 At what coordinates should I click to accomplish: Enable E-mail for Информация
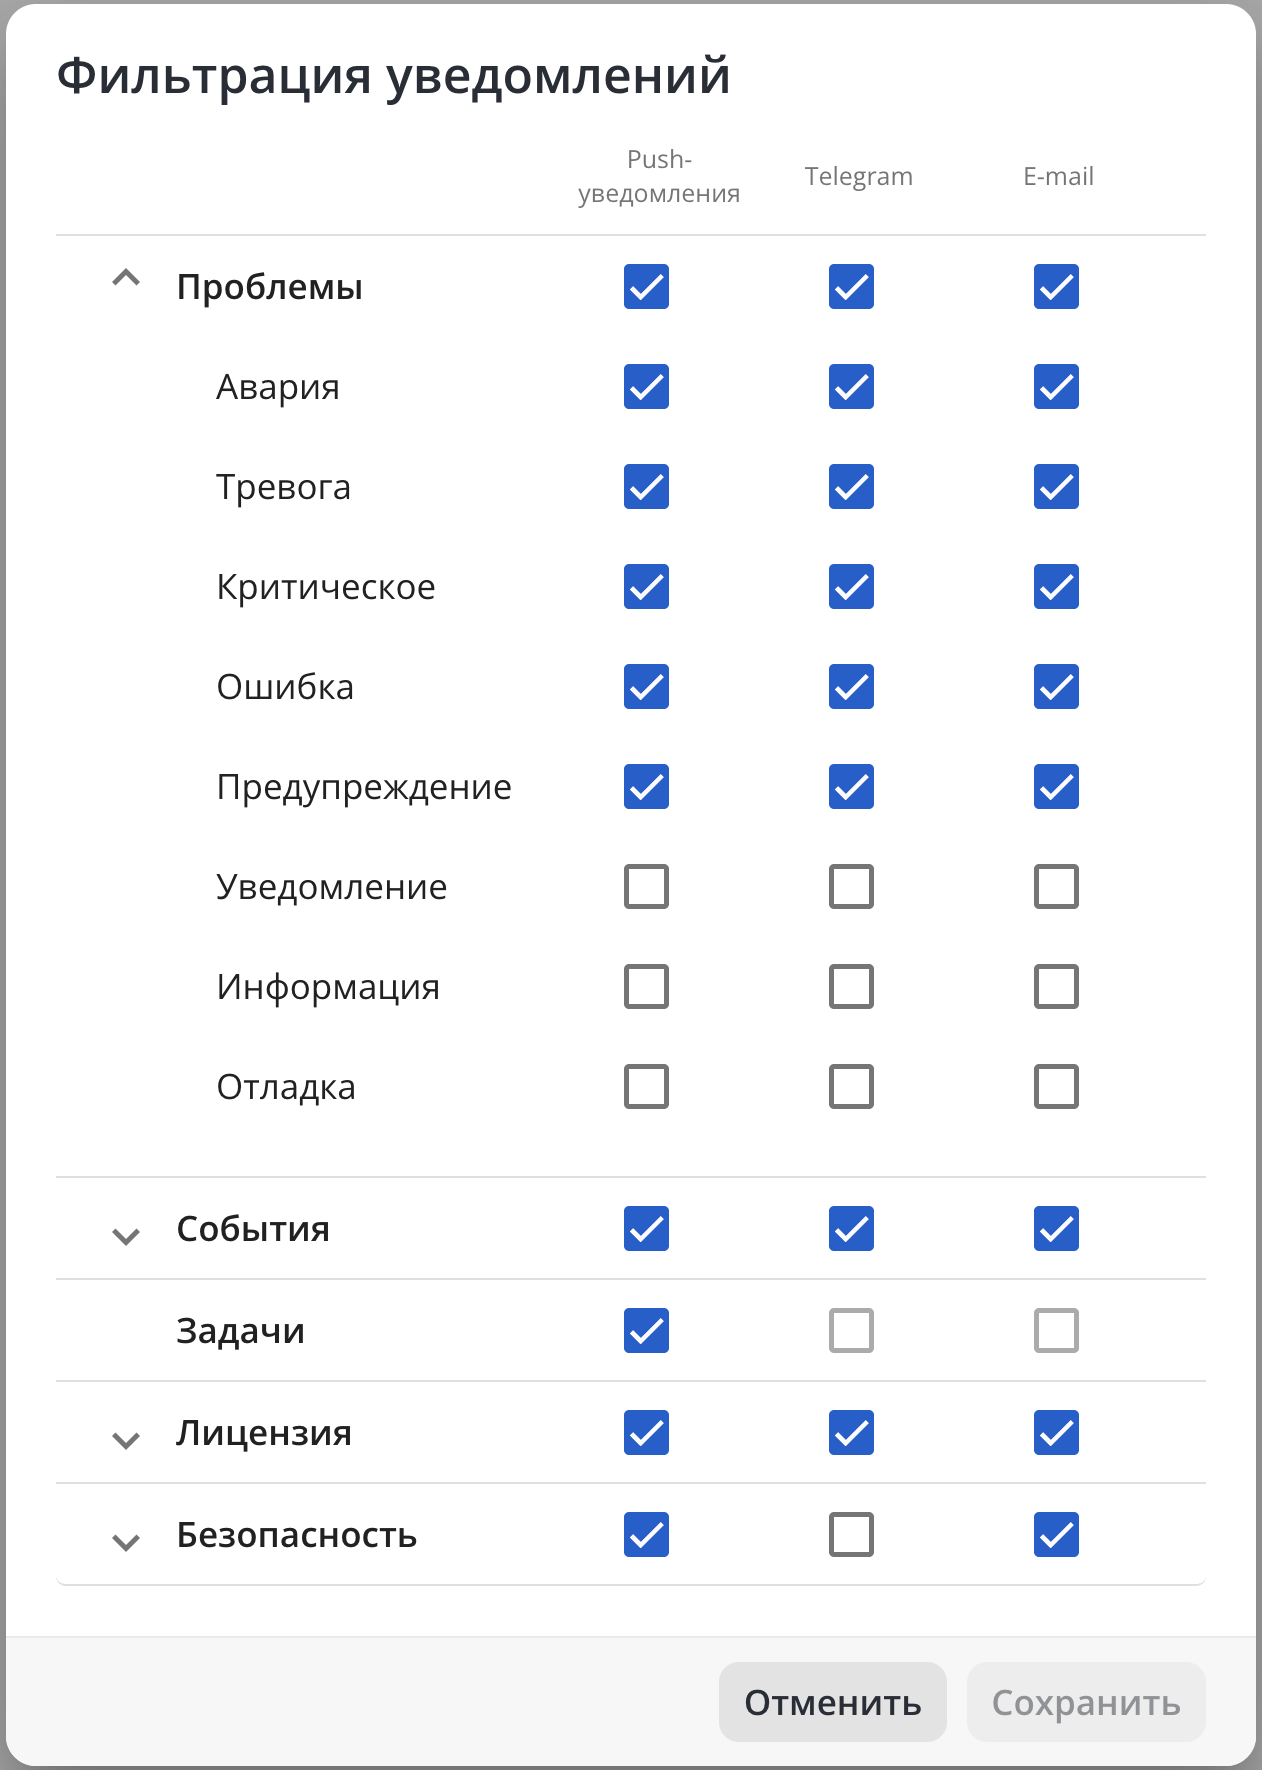(1056, 987)
